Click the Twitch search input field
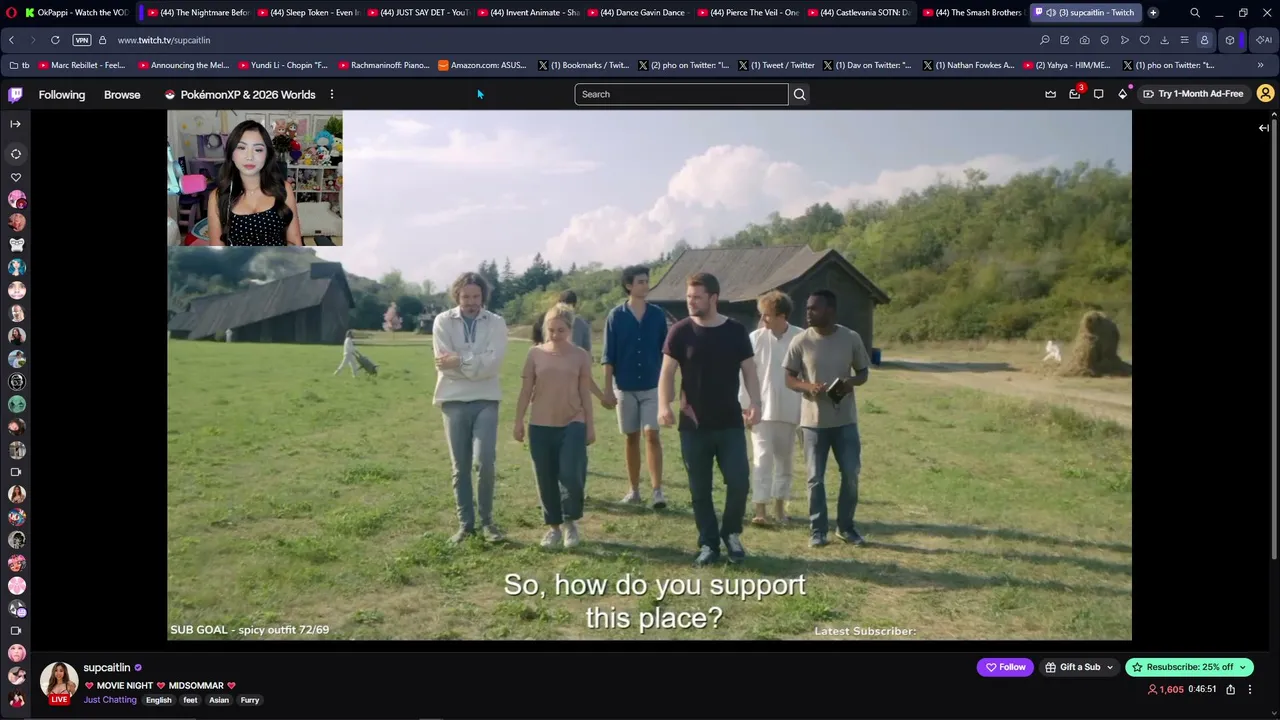Viewport: 1280px width, 720px height. [681, 94]
